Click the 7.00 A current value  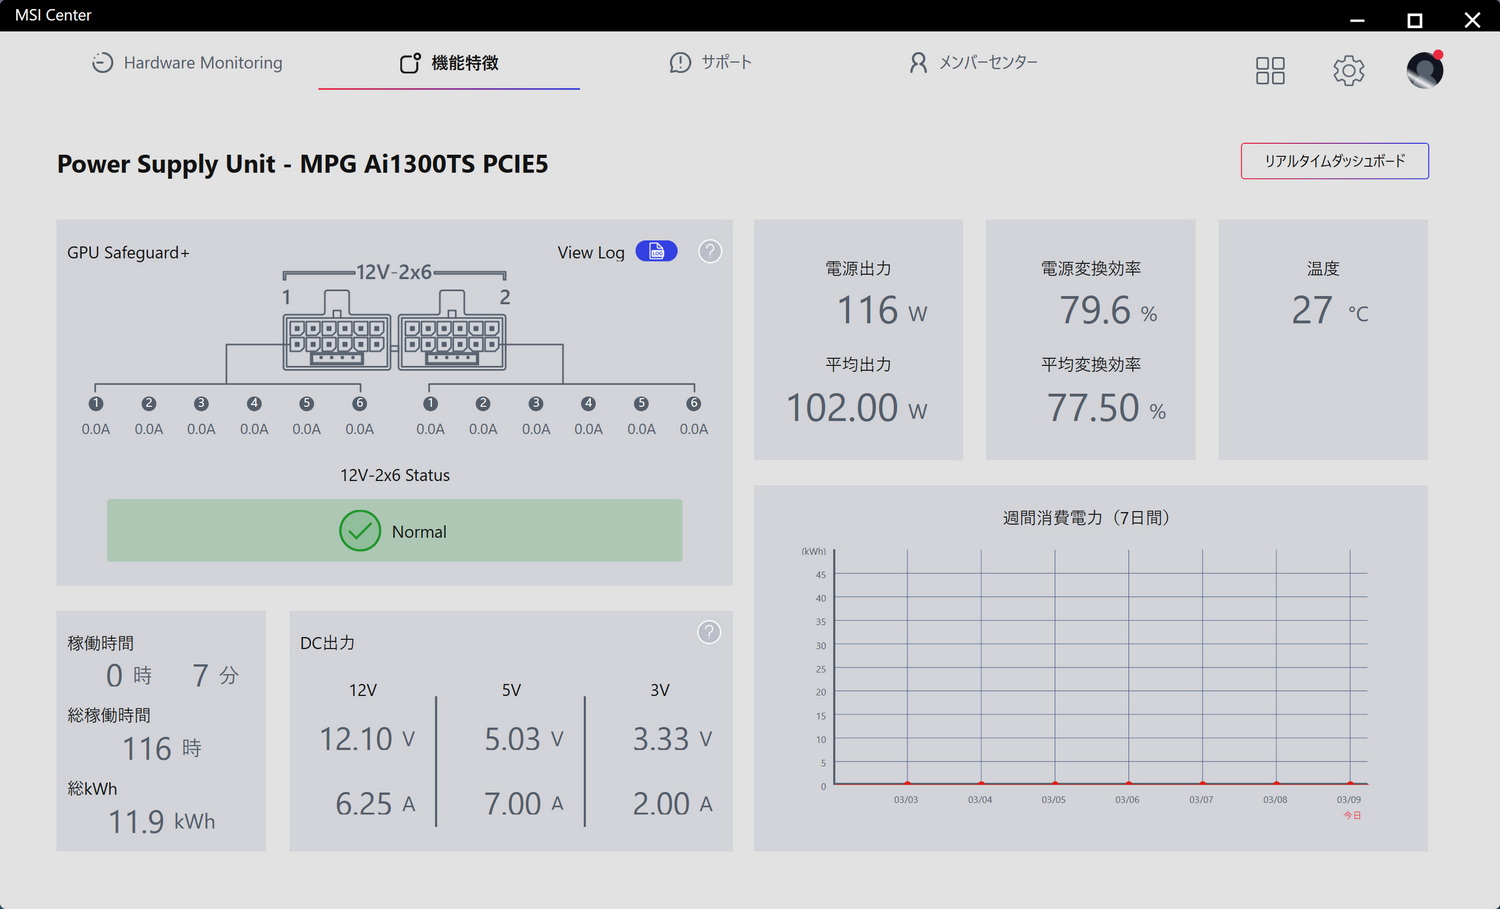tap(524, 804)
